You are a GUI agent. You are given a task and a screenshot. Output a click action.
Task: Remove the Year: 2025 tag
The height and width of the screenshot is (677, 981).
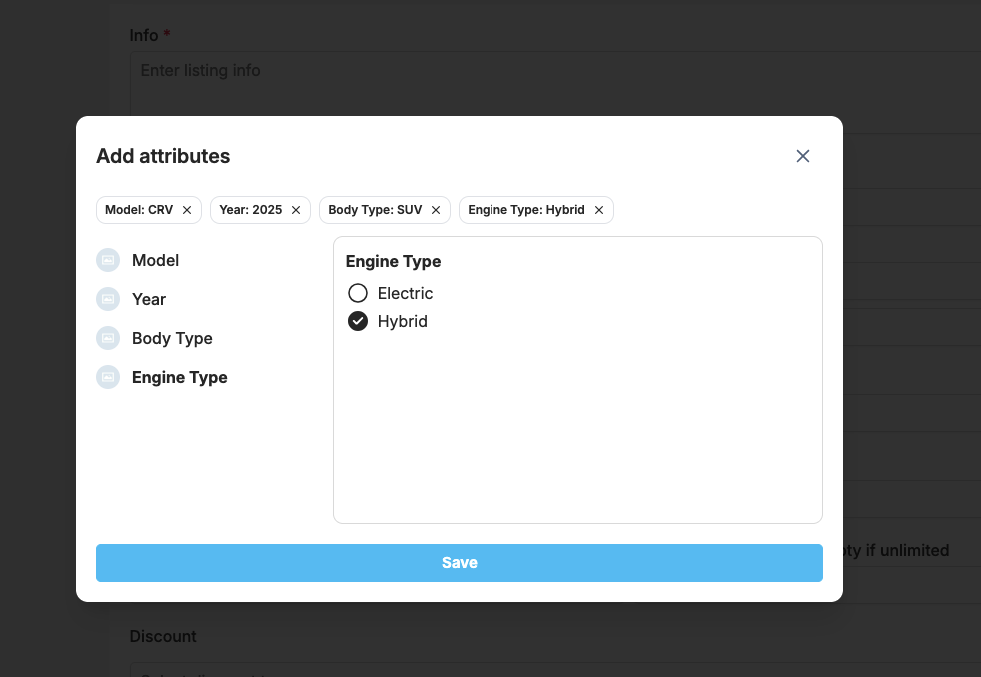click(296, 210)
